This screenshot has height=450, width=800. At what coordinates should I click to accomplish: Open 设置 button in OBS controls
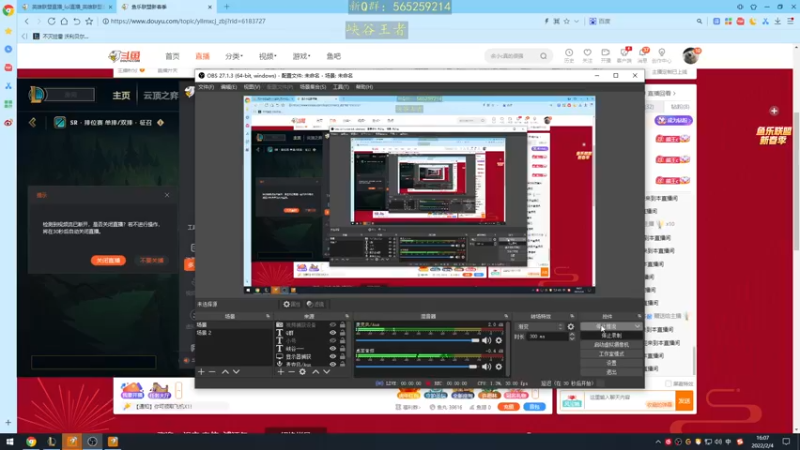[611, 363]
